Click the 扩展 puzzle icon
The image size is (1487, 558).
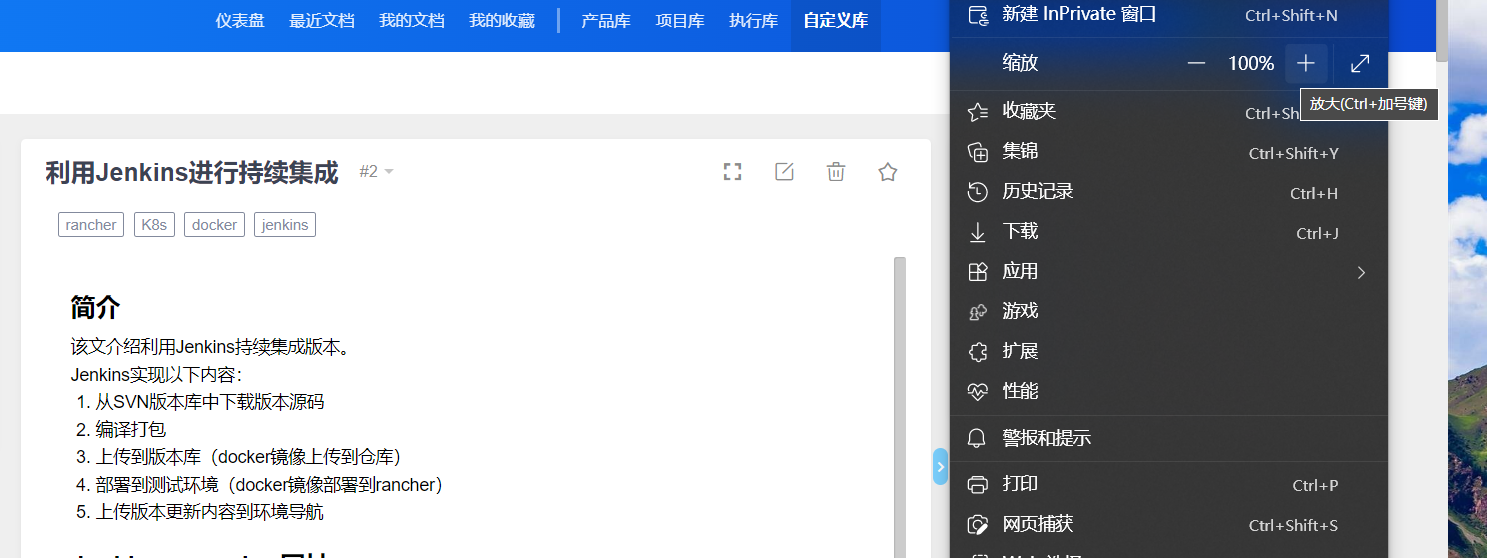pos(978,352)
